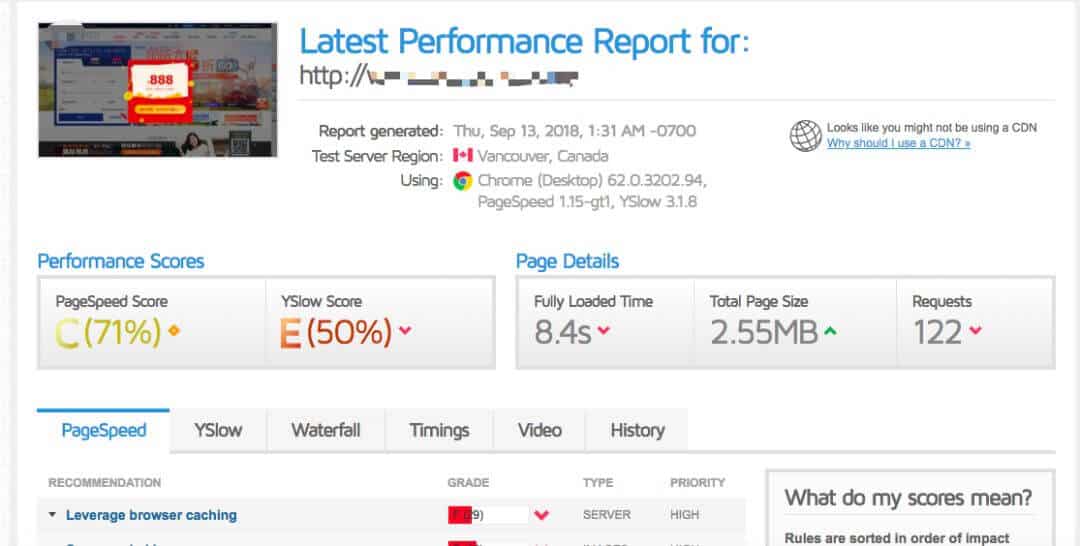1080x546 pixels.
Task: Click the Canada flag icon
Action: [463, 156]
